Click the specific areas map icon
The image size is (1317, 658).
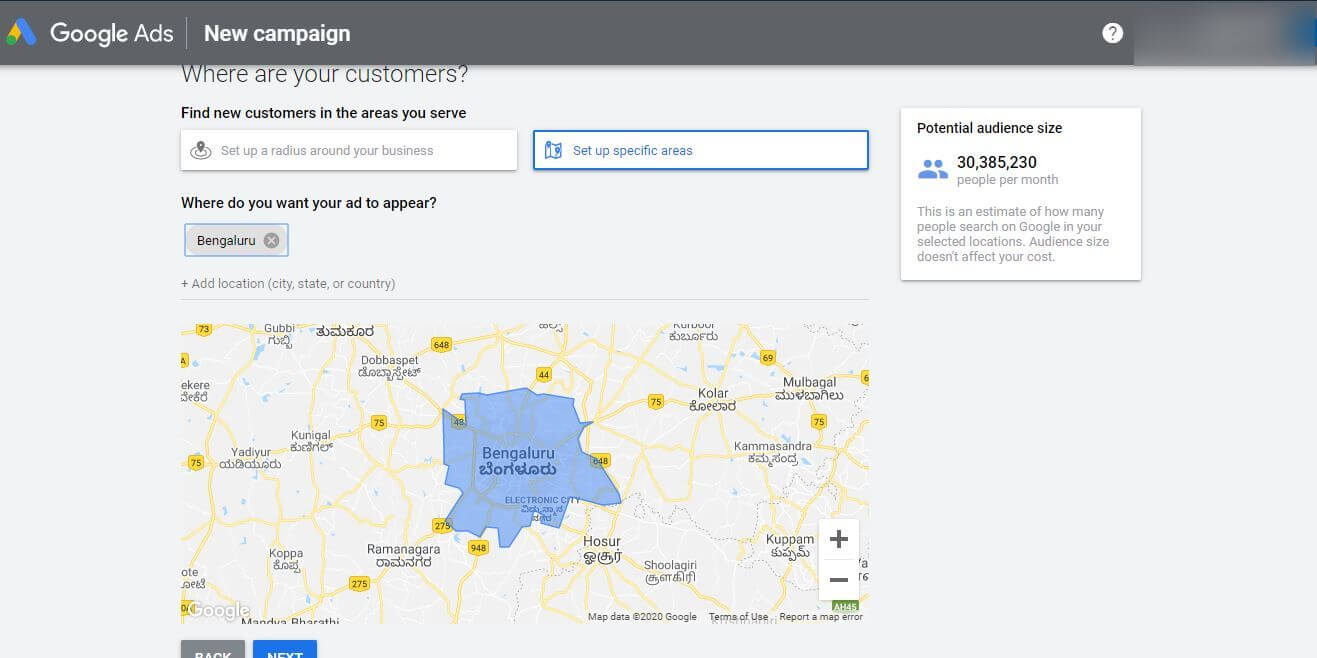pos(553,150)
